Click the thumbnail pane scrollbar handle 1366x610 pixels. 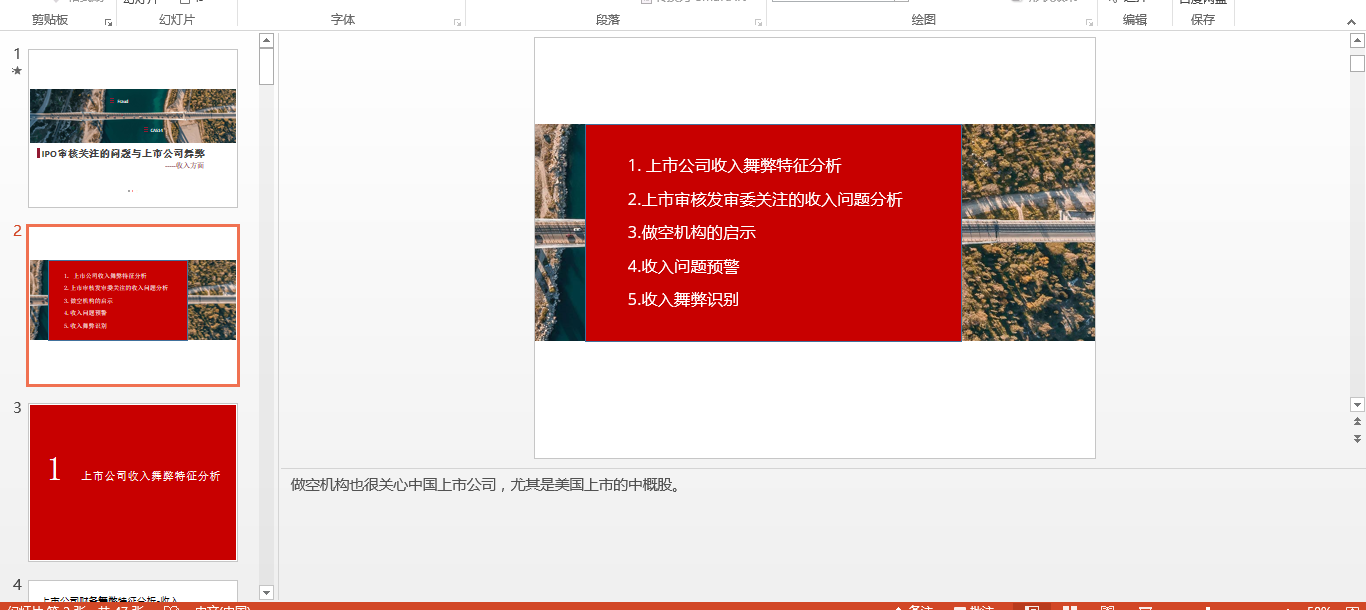(x=266, y=66)
